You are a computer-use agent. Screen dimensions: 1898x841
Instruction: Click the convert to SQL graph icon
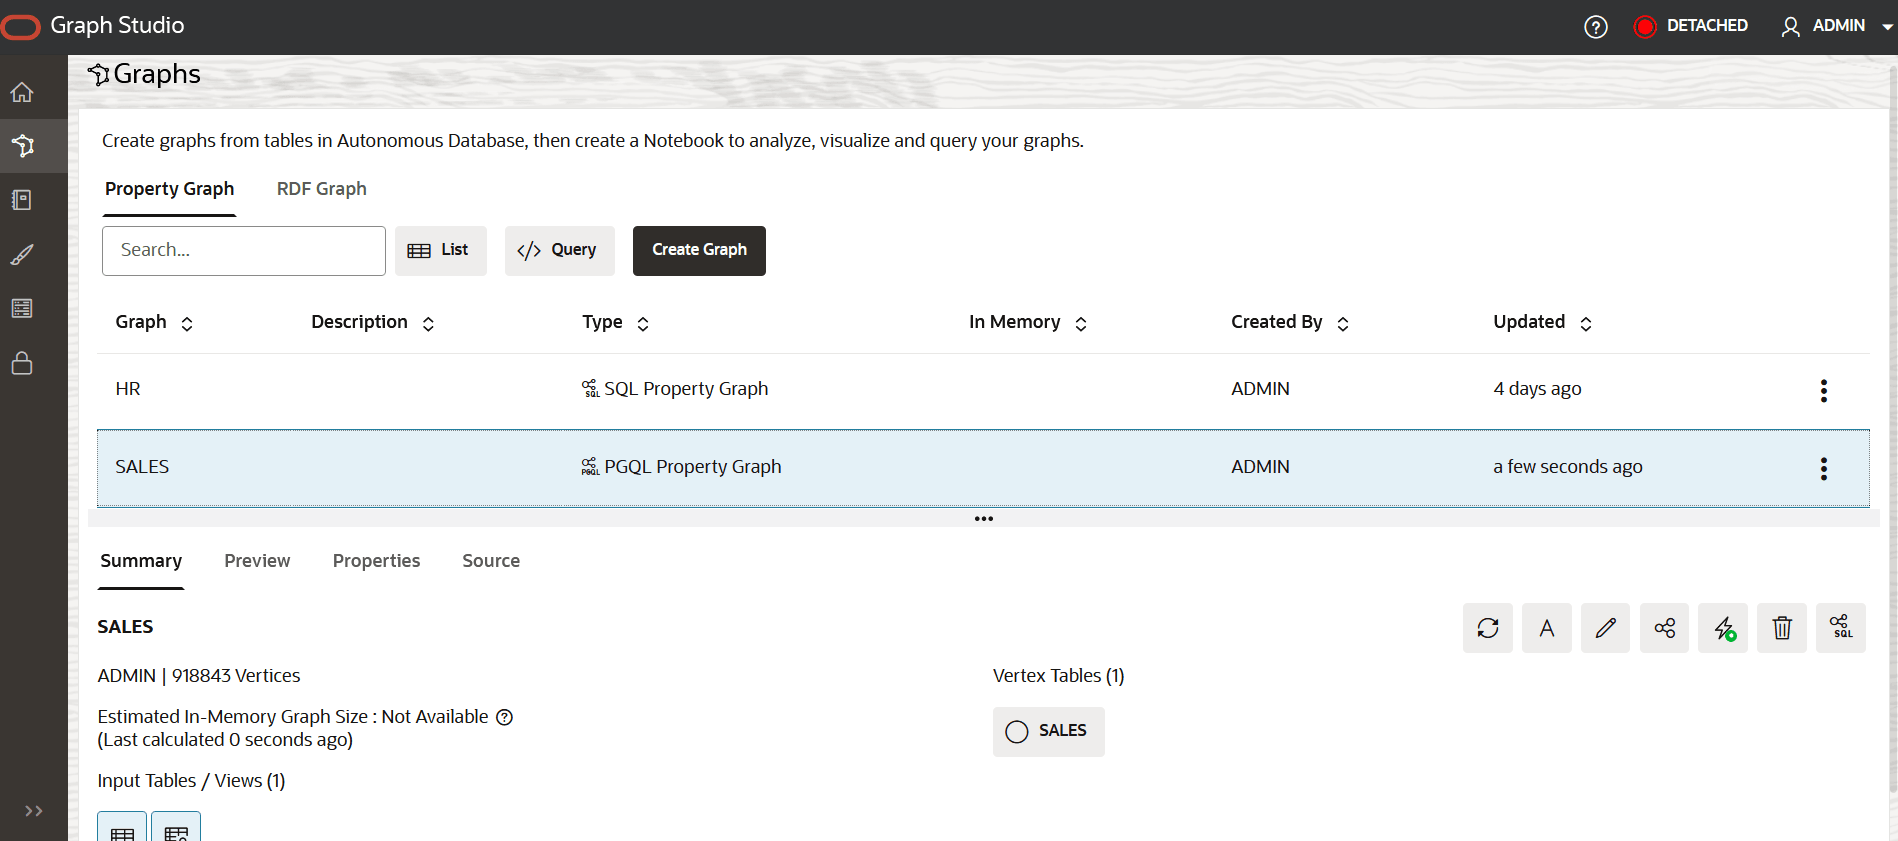(1841, 628)
